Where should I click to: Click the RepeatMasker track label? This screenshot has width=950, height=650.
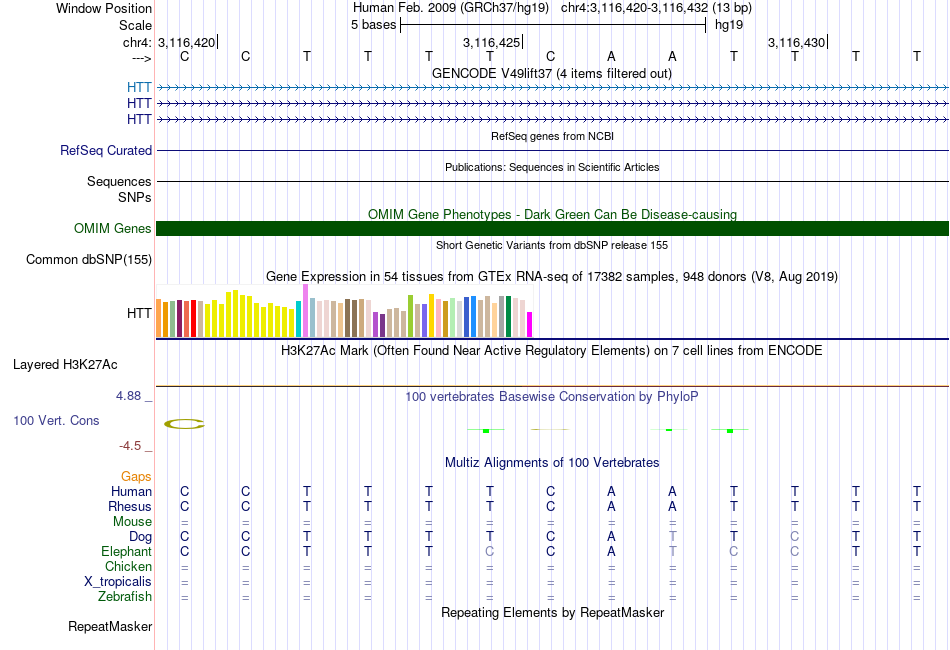(x=110, y=626)
